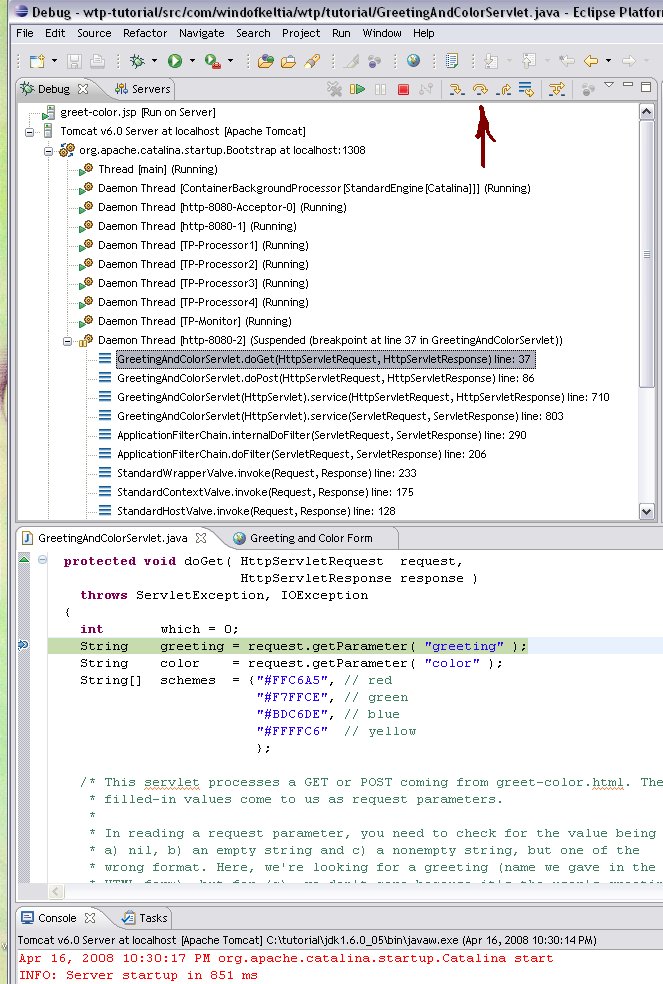663x984 pixels.
Task: Open the New wizard dropdown arrow
Action: point(54,61)
